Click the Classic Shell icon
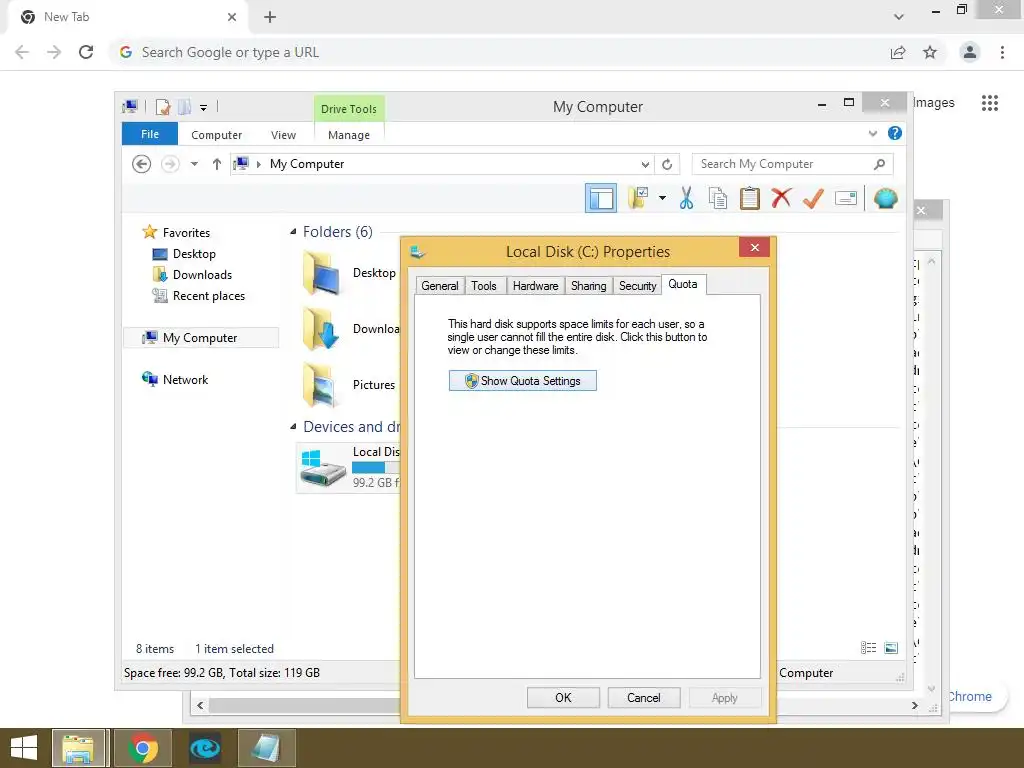This screenshot has width=1024, height=768. pyautogui.click(x=886, y=198)
